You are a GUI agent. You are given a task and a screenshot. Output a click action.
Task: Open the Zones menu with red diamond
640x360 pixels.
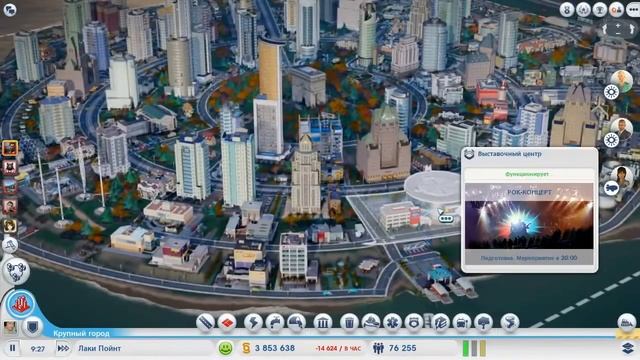227,322
